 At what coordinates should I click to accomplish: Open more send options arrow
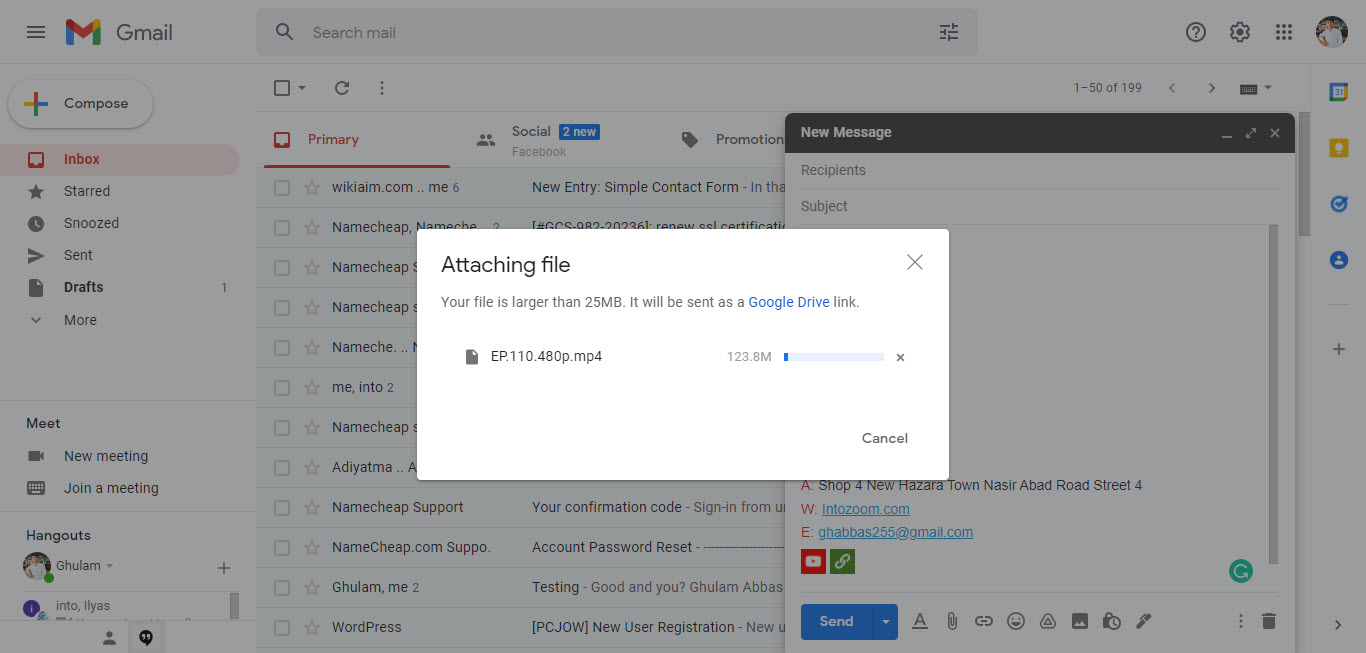885,621
